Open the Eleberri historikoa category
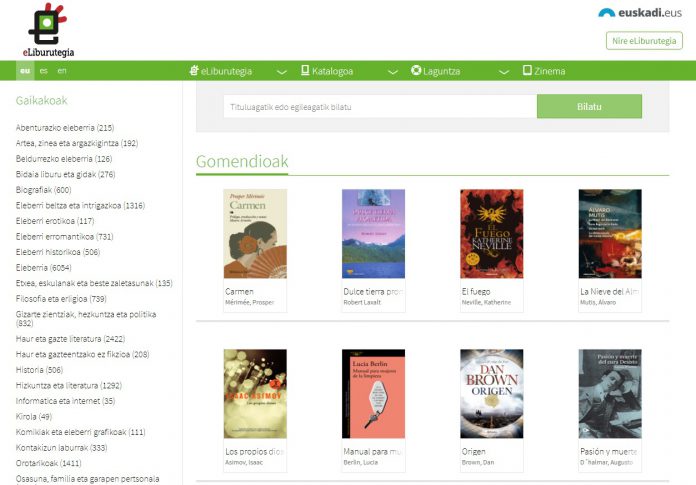The image size is (696, 485). 57,252
